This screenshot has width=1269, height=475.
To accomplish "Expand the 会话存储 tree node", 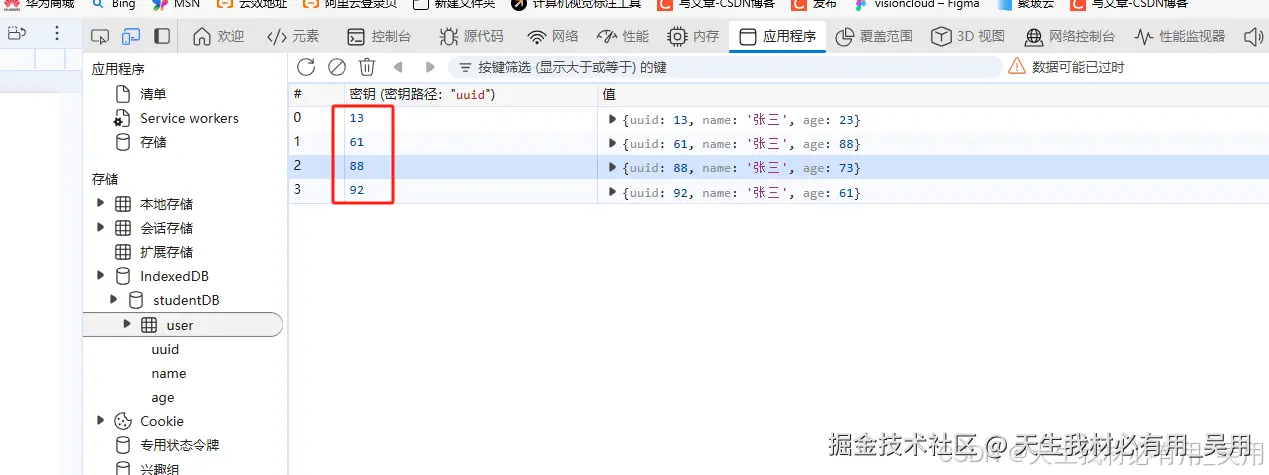I will (x=100, y=228).
